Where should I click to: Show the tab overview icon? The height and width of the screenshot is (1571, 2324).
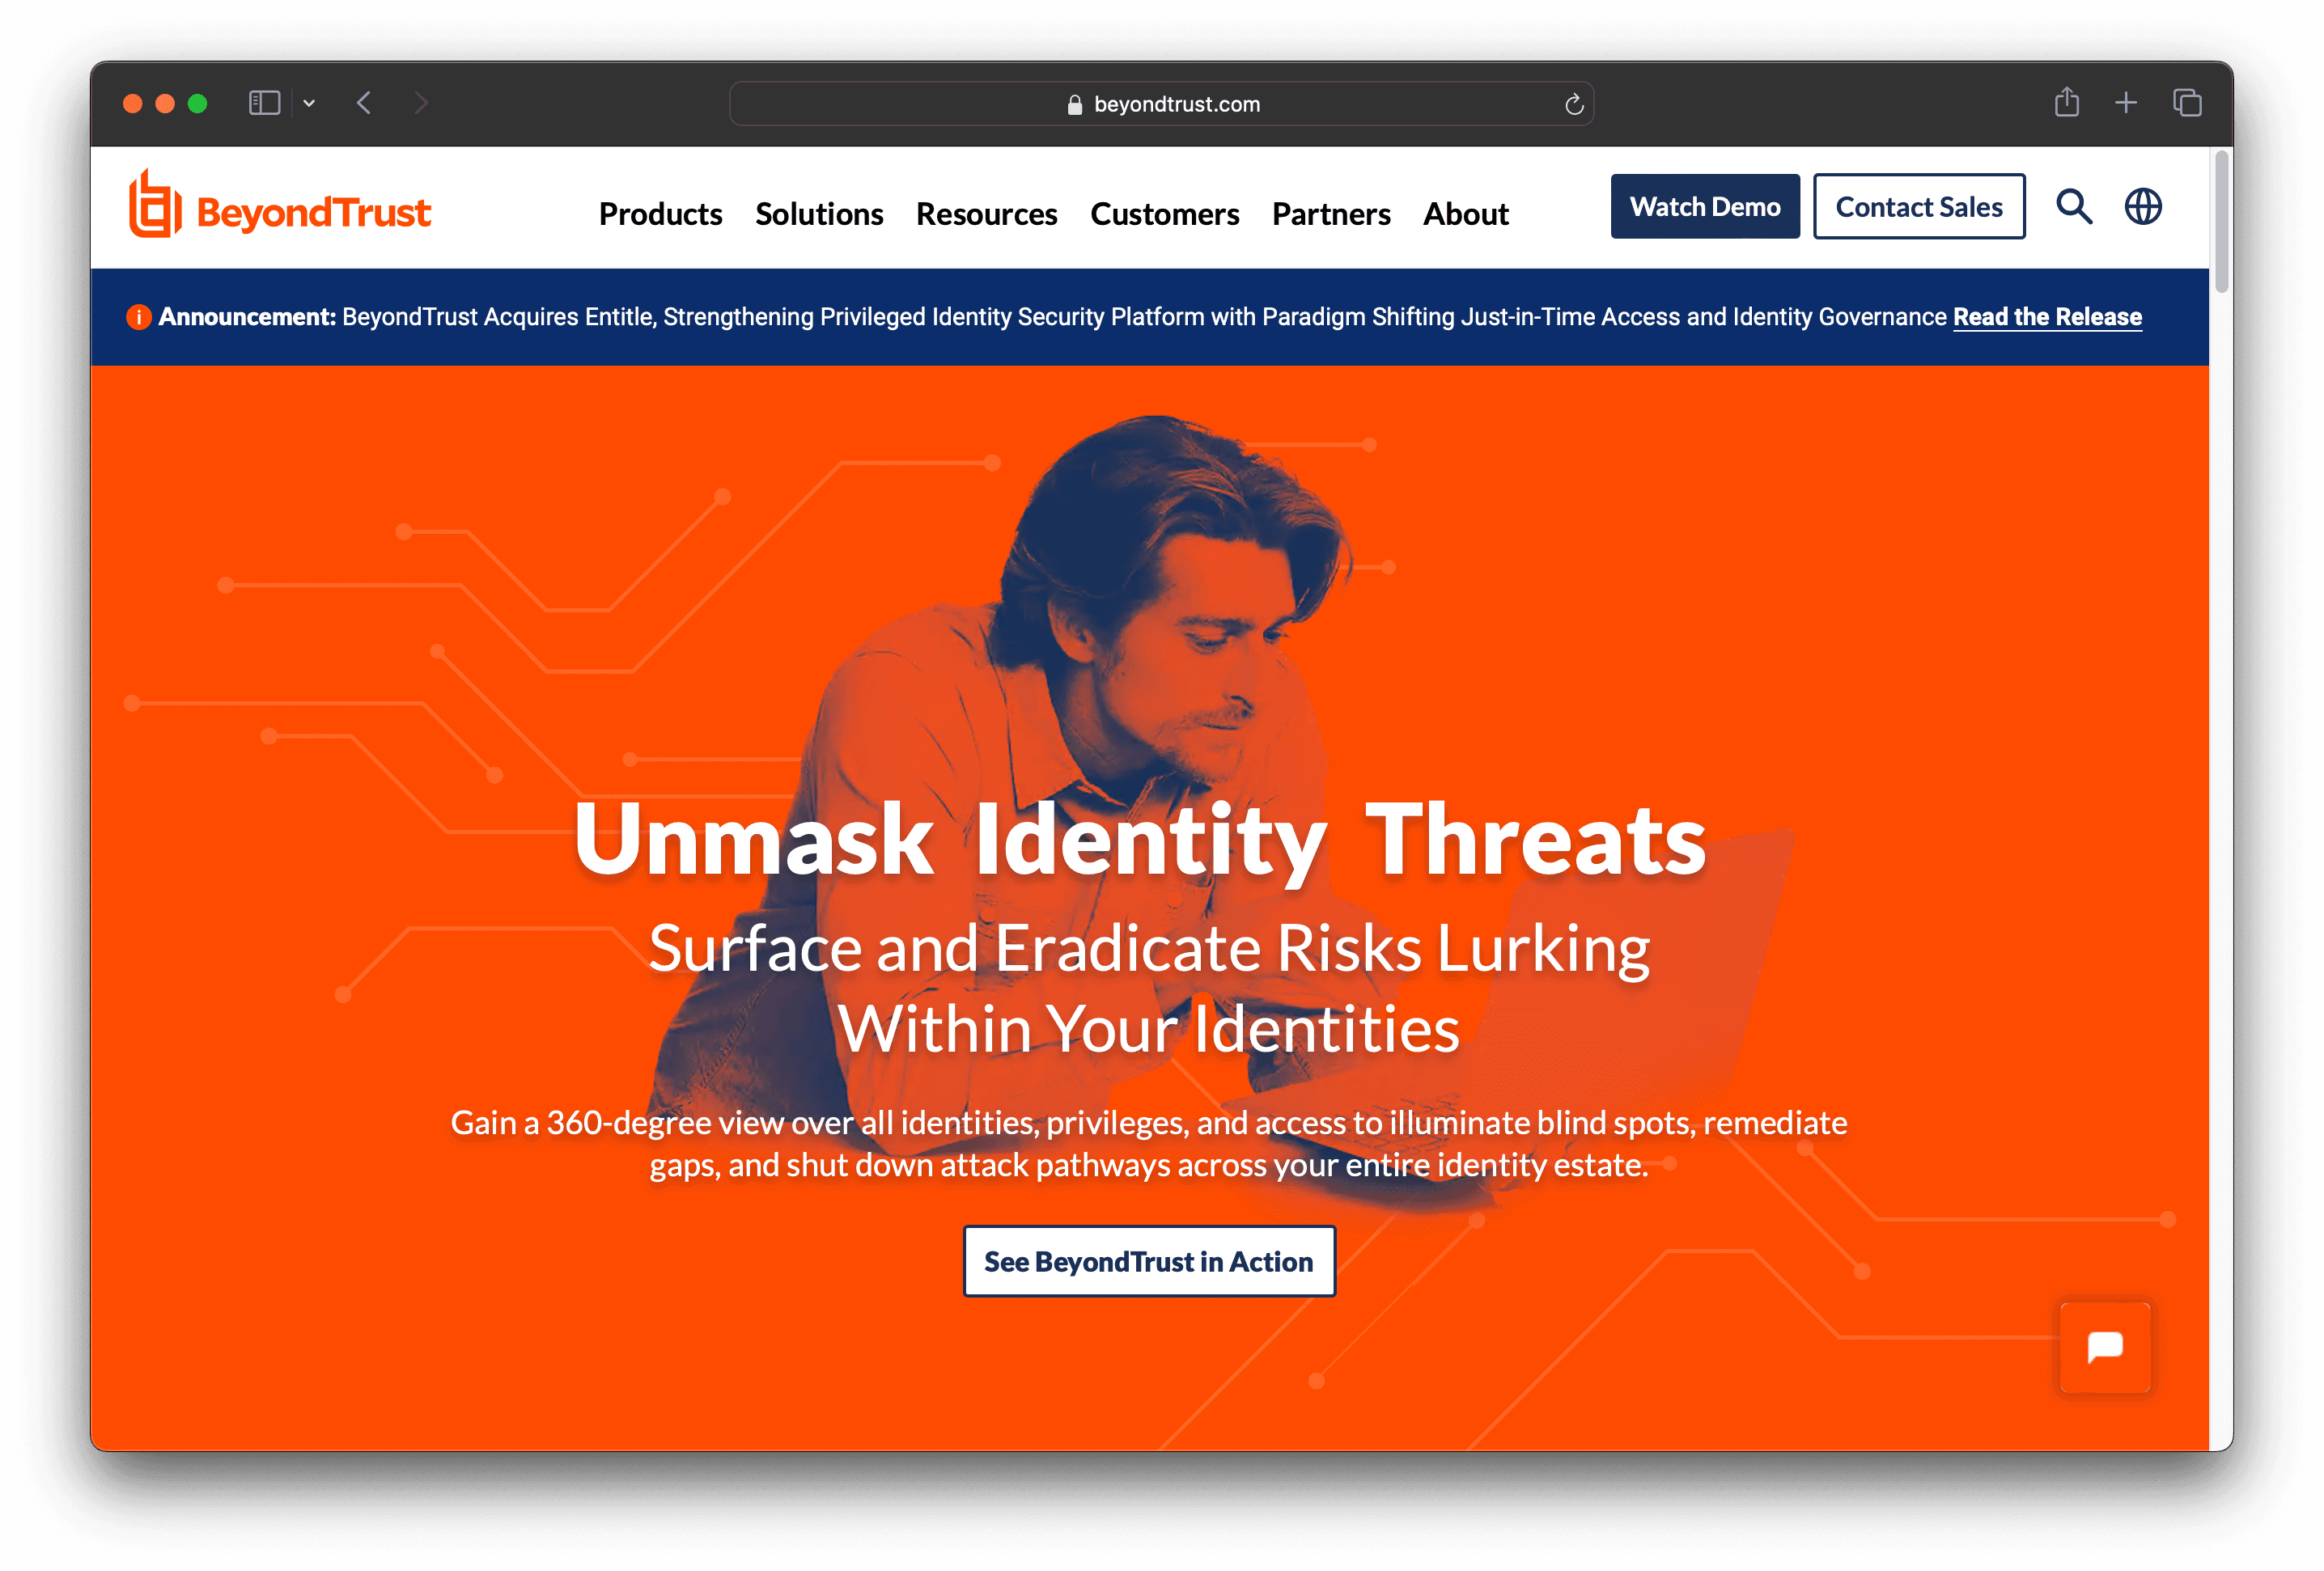[x=2187, y=102]
